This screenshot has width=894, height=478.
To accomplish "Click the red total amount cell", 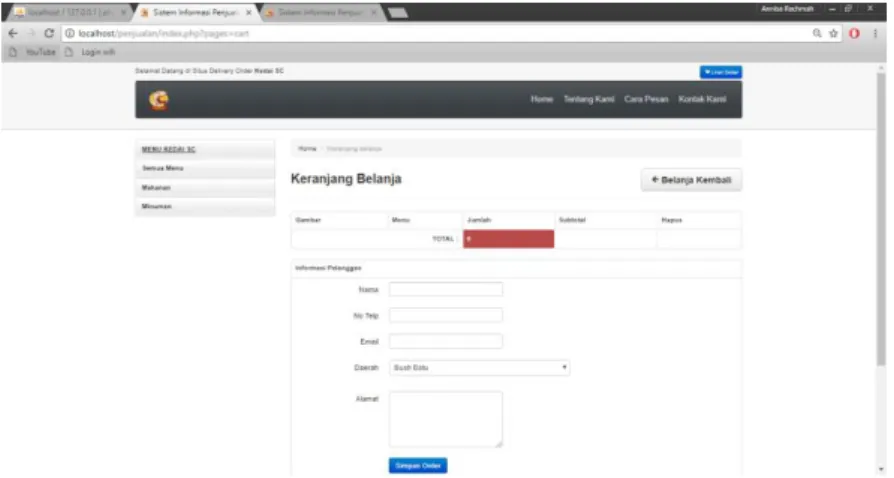I will click(x=509, y=239).
